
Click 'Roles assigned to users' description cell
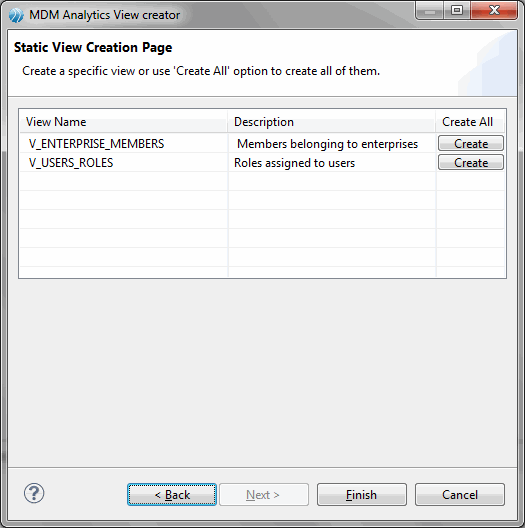coord(294,163)
